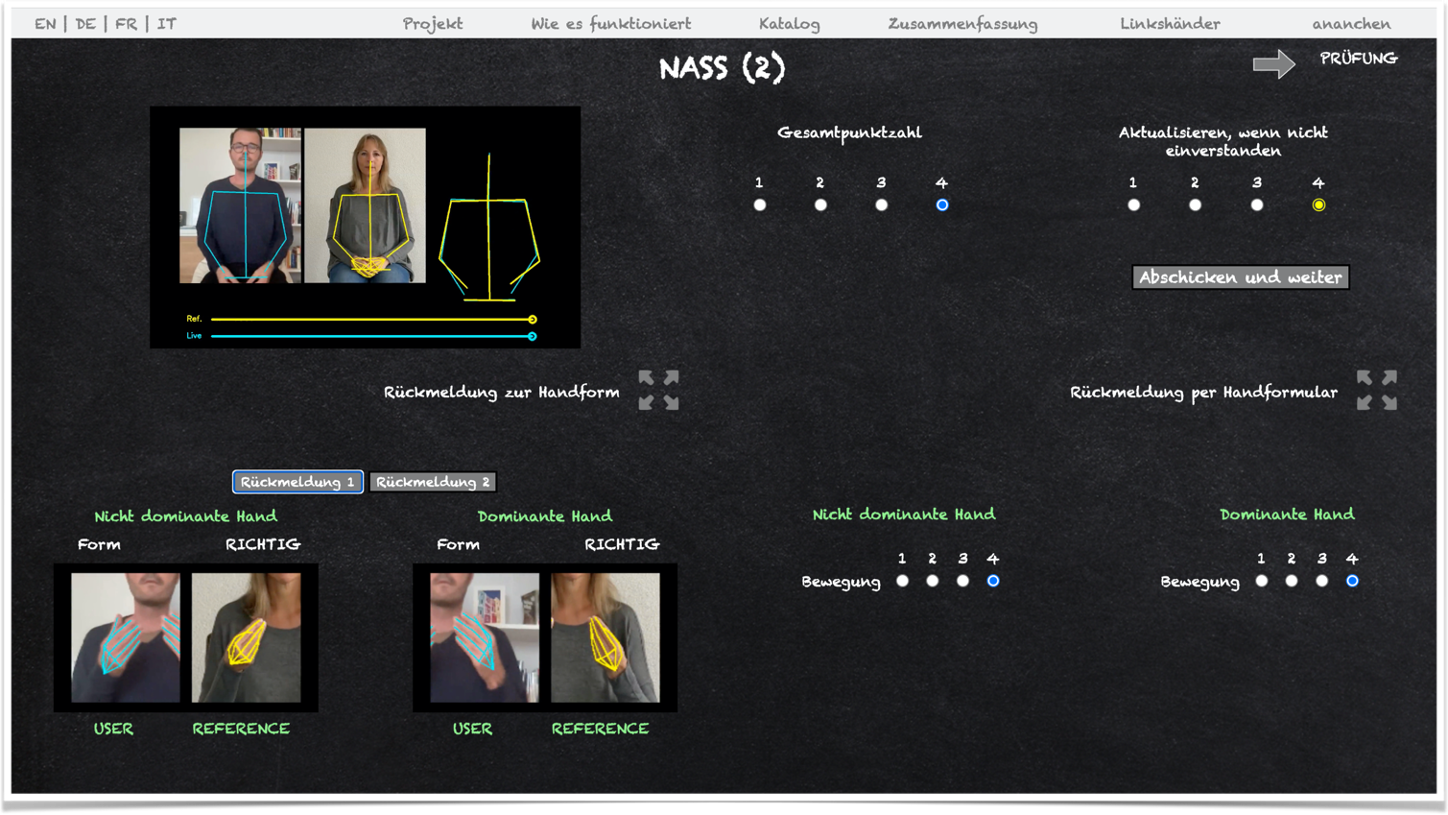
Task: Expand the Rückmeldung zur Handform panel
Action: pyautogui.click(x=659, y=390)
